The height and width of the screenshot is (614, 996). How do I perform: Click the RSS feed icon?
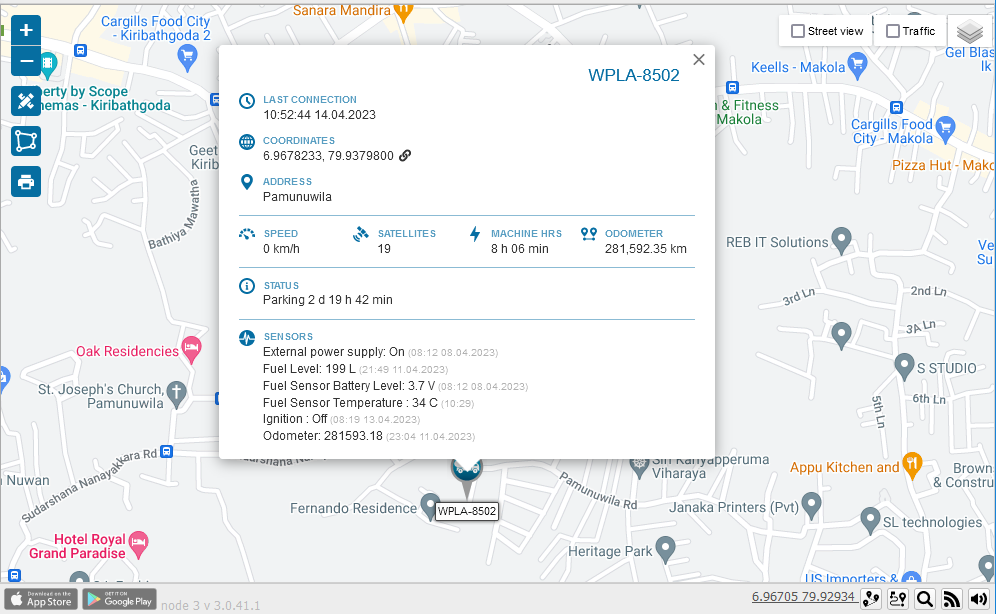pyautogui.click(x=952, y=598)
